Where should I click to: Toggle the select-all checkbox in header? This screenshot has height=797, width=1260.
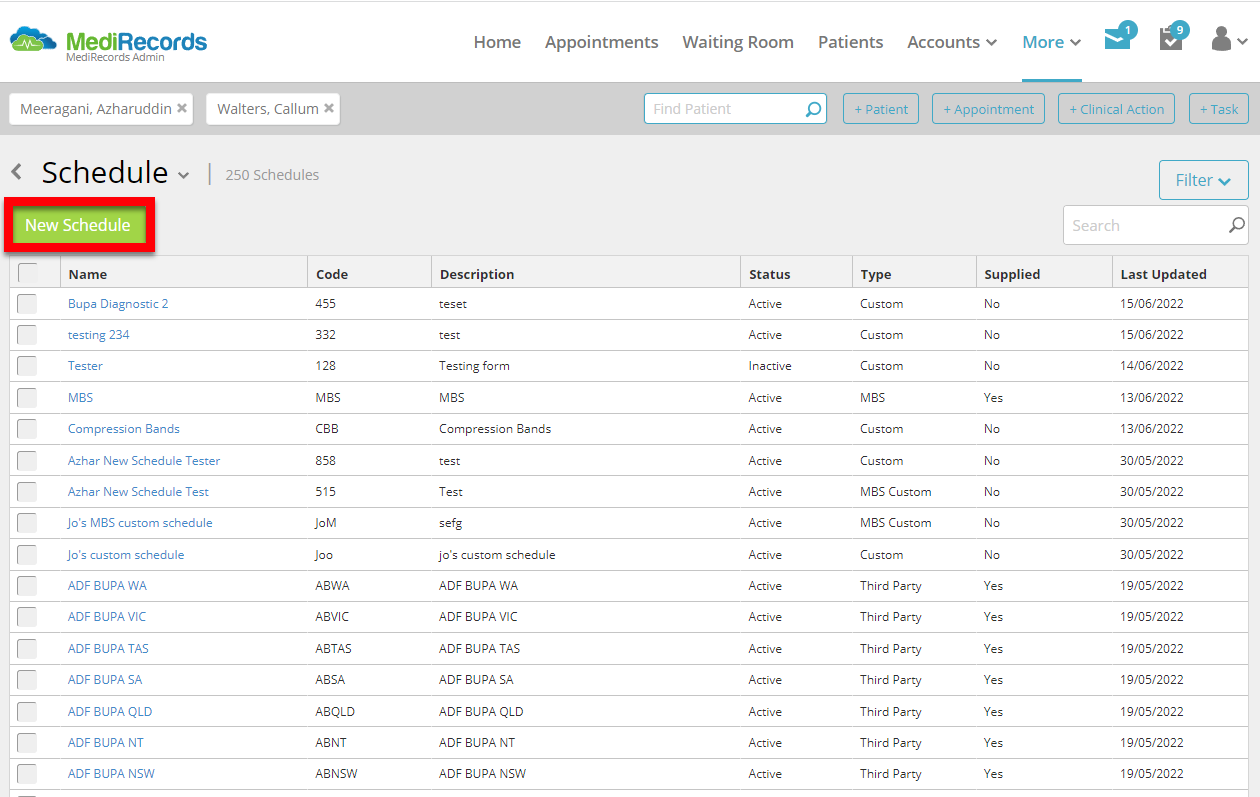pyautogui.click(x=28, y=273)
